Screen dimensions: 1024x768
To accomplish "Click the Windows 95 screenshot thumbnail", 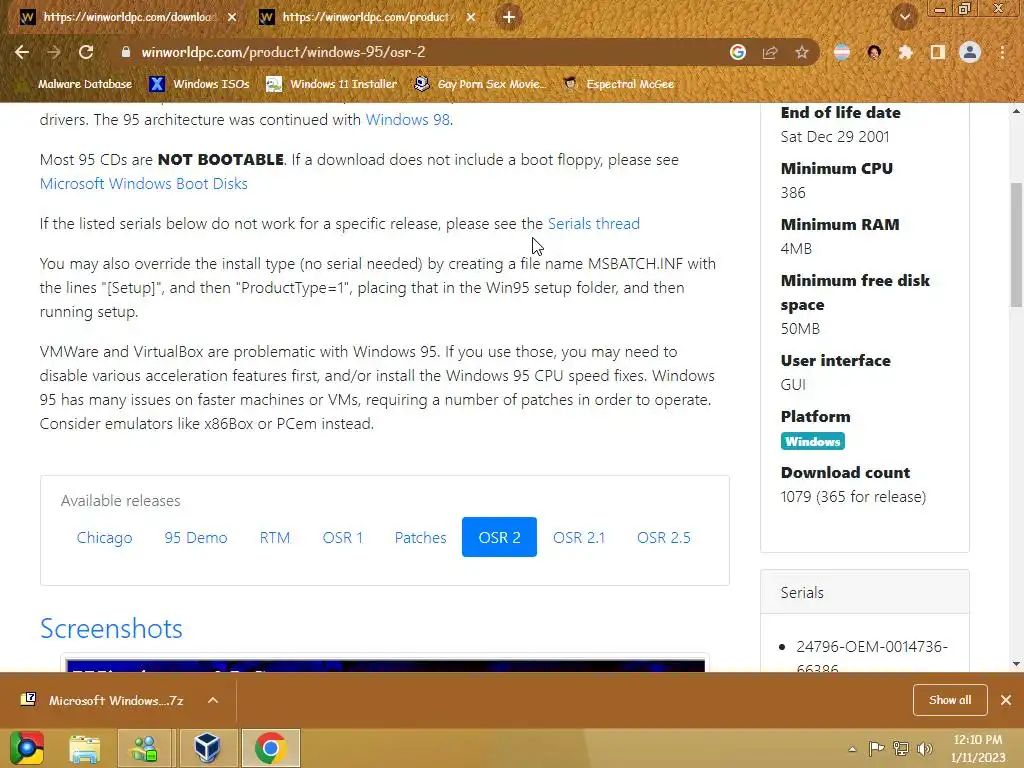I will tap(385, 664).
